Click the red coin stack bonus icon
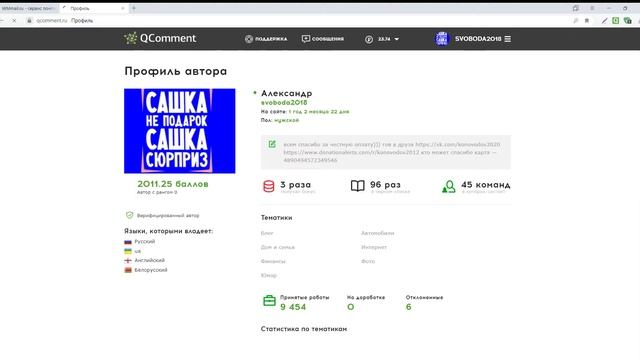Image resolution: width=640 pixels, height=360 pixels. (x=269, y=186)
